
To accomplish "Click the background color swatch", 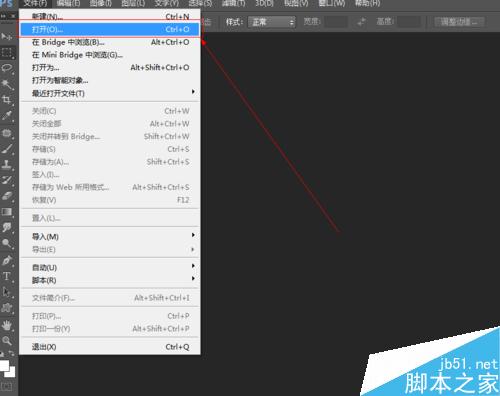I will (x=12, y=373).
